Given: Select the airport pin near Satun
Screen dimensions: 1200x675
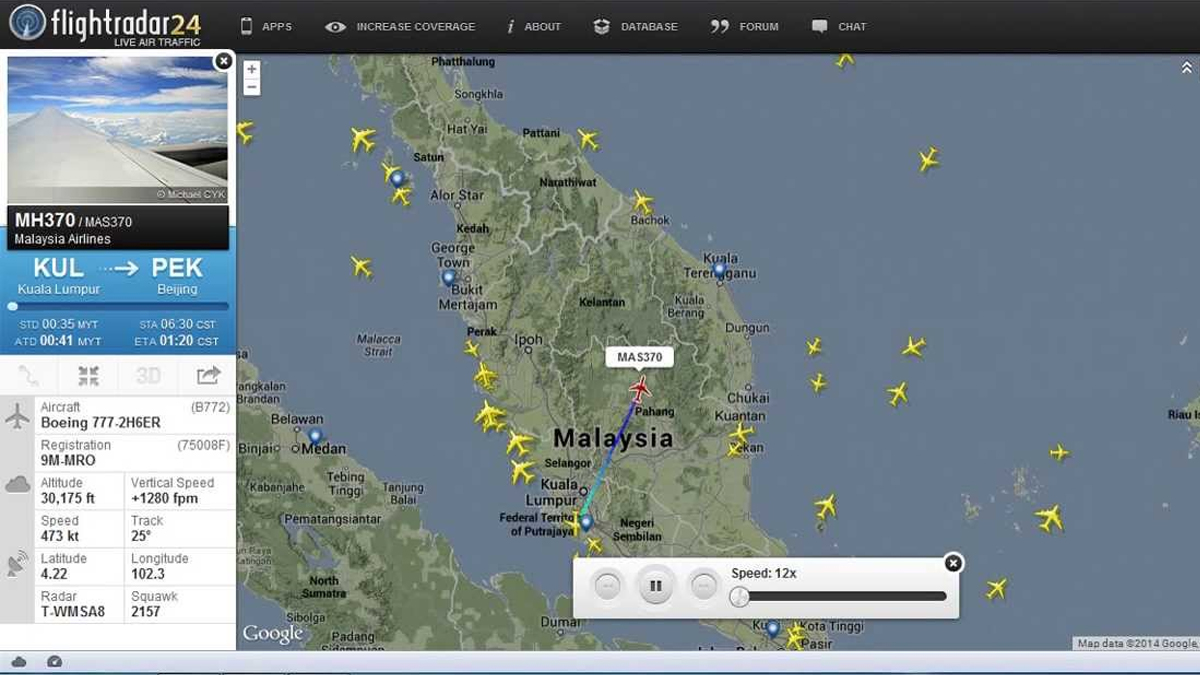Looking at the screenshot, I should [398, 179].
